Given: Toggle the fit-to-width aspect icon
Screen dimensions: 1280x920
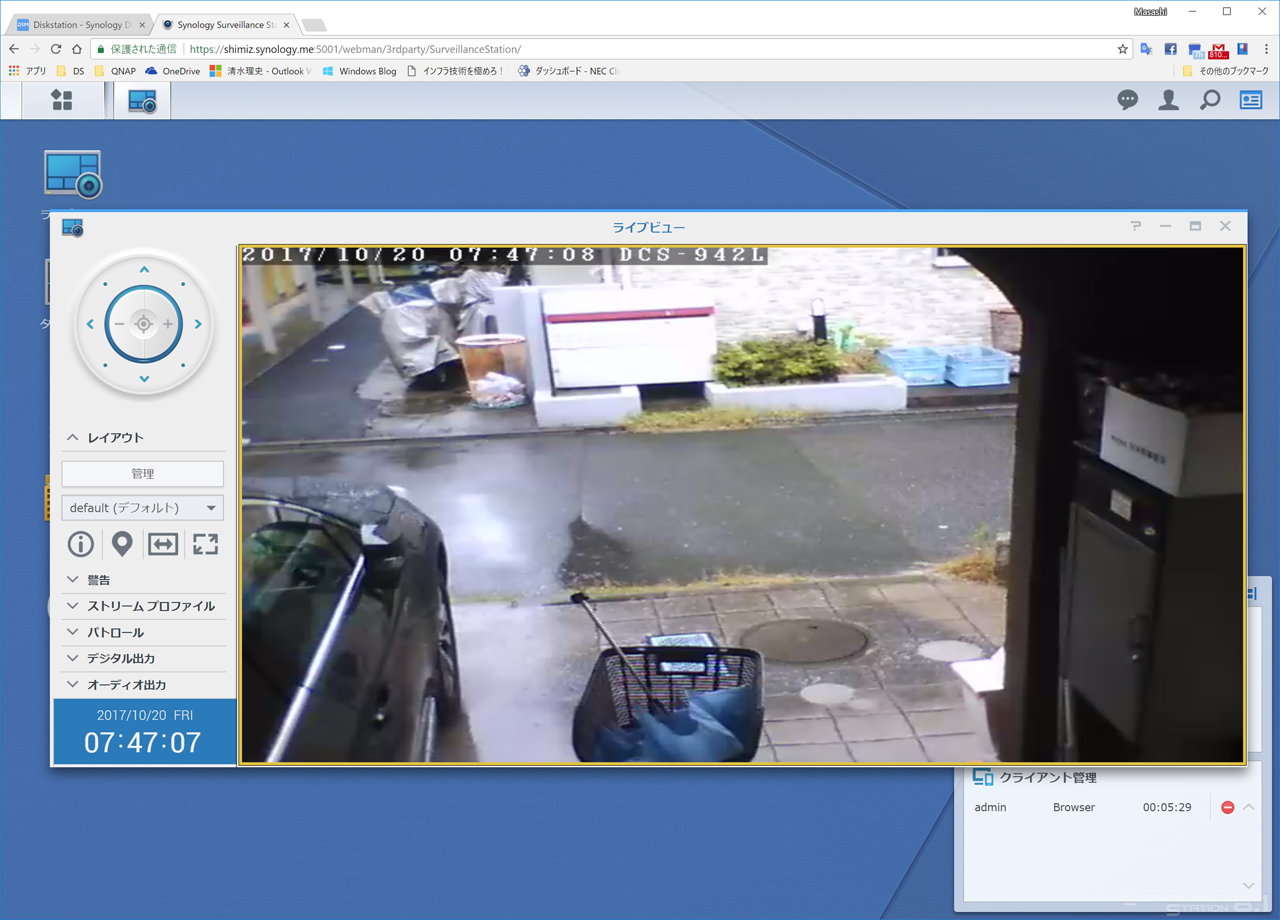Looking at the screenshot, I should coord(163,544).
